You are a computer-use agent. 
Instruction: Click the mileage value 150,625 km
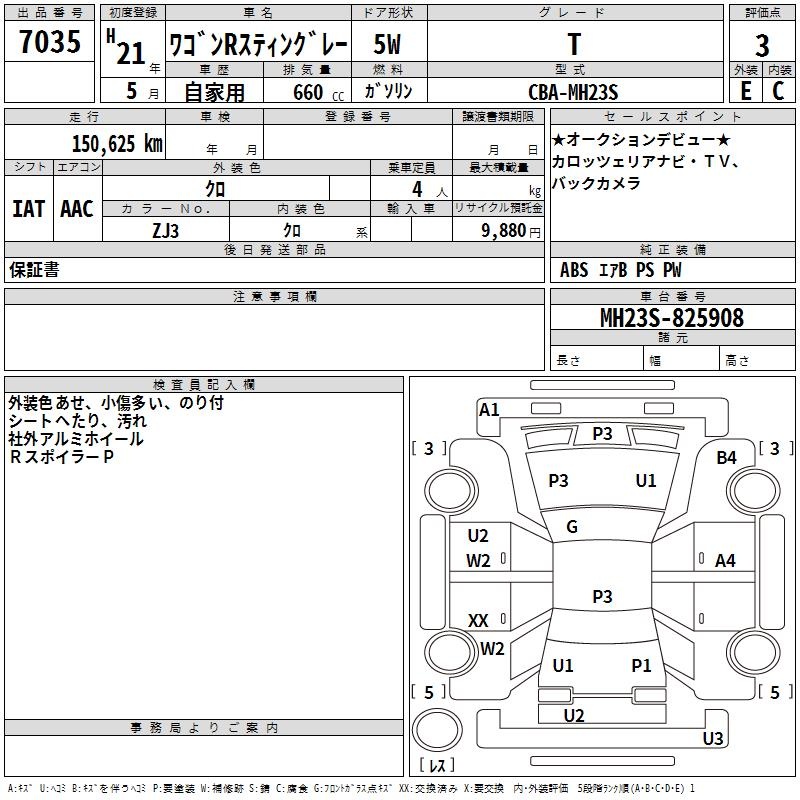coord(117,143)
